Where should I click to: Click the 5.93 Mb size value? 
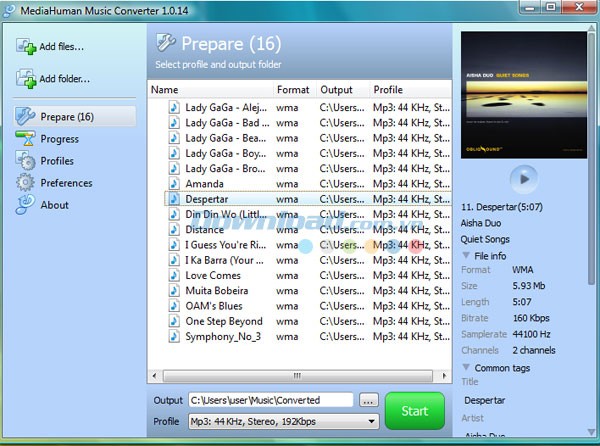pyautogui.click(x=528, y=286)
